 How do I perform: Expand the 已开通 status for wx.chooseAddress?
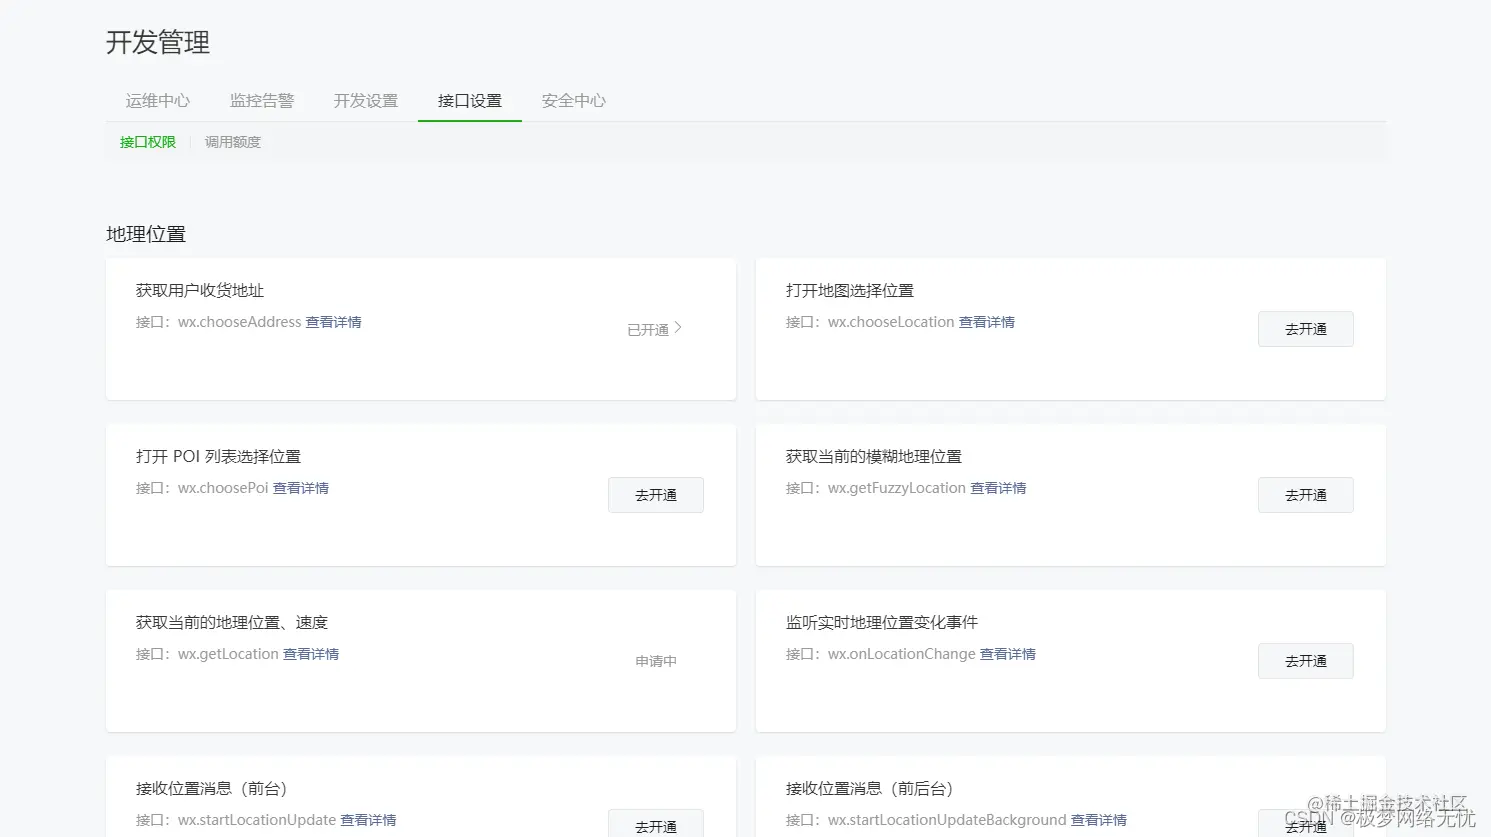(x=655, y=328)
